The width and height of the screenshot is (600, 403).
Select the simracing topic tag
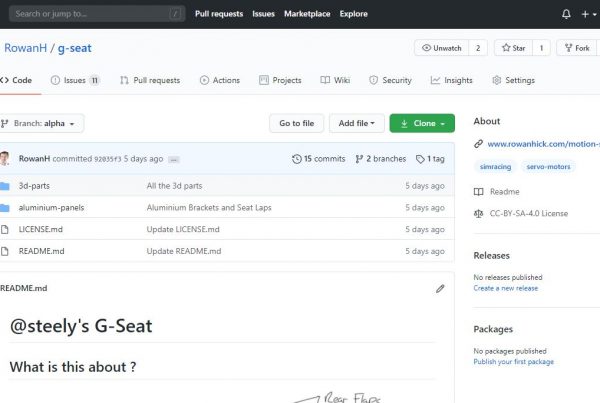click(x=495, y=167)
